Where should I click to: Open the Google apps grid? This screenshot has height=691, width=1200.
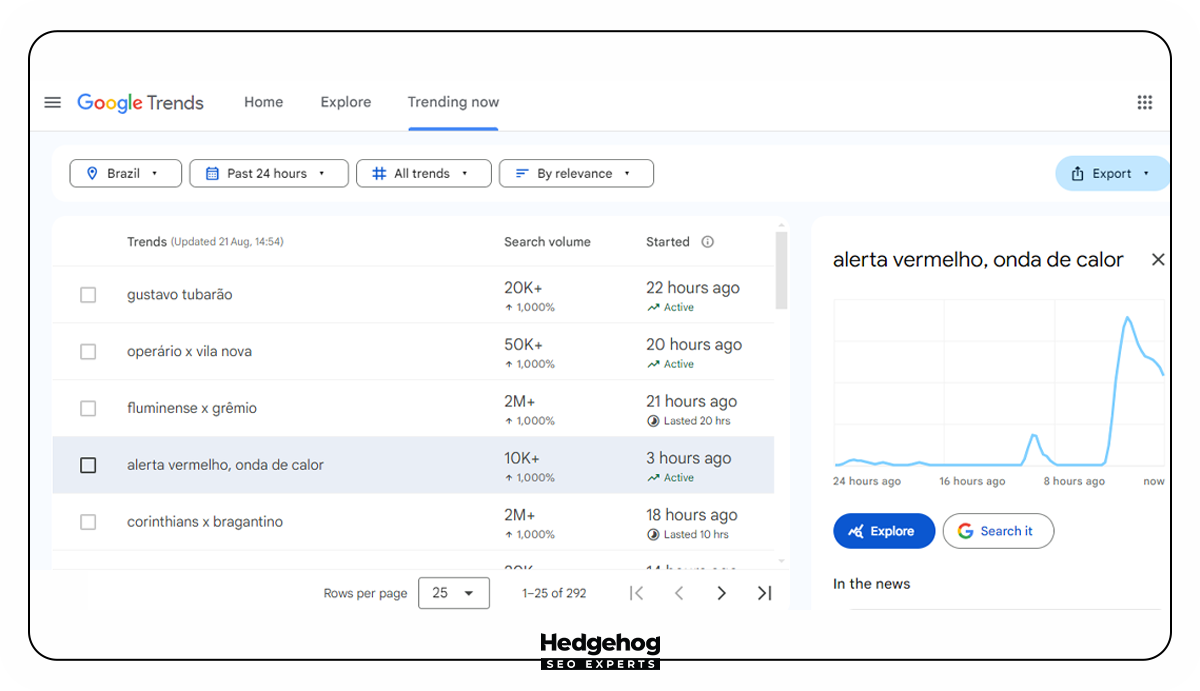point(1145,102)
